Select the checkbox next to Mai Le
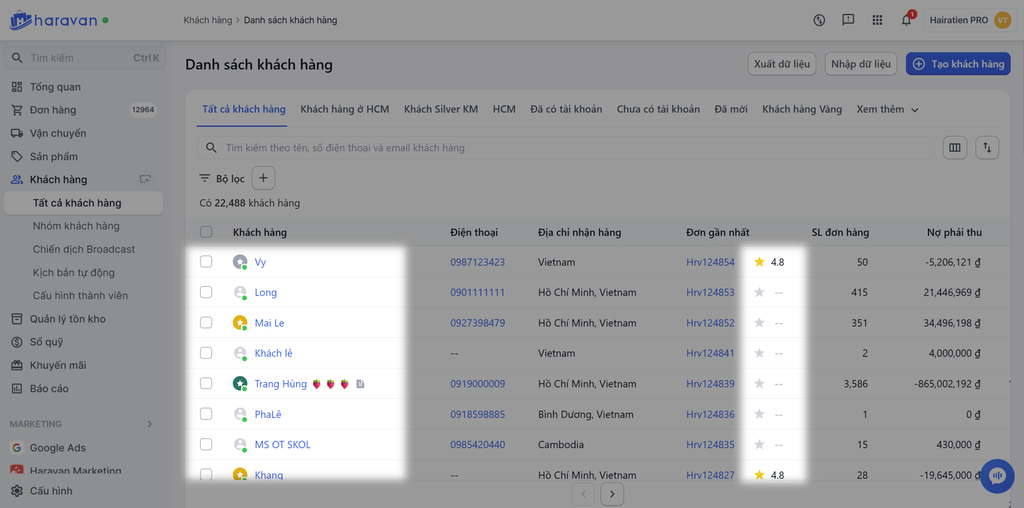Screen dimensions: 1024x508 [x=206, y=323]
